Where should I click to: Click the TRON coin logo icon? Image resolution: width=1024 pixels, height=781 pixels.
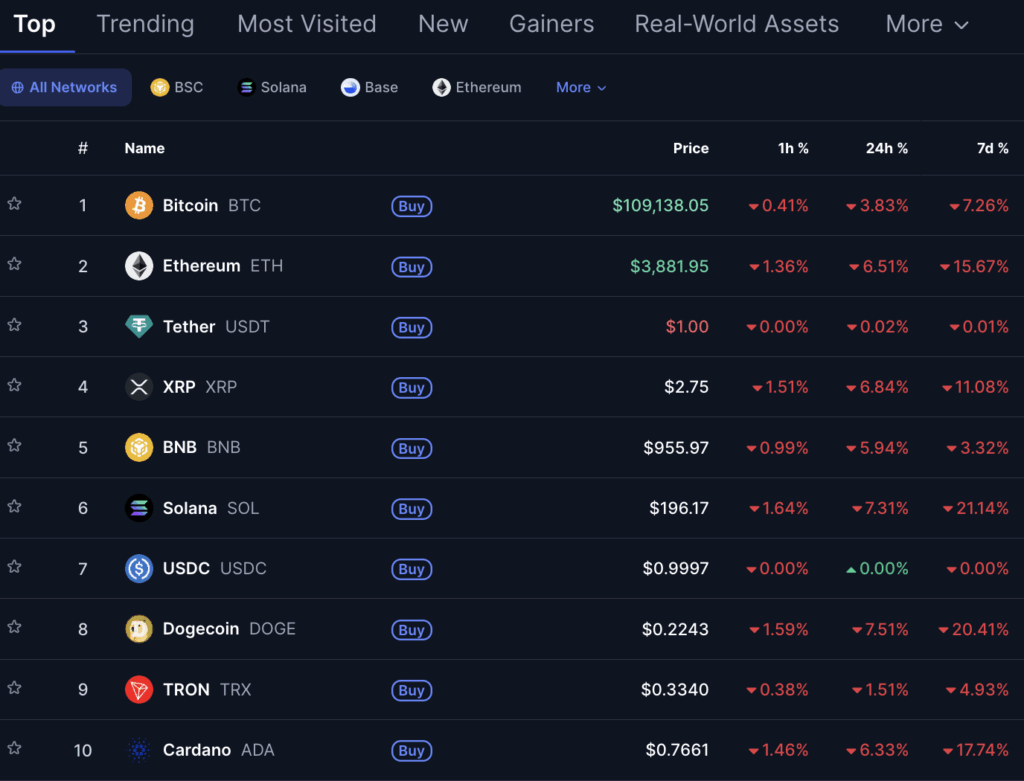(x=139, y=689)
